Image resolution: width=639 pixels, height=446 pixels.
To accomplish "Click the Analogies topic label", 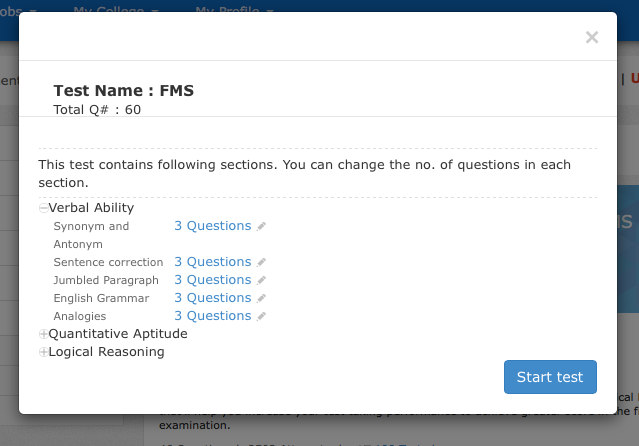I will pos(80,316).
